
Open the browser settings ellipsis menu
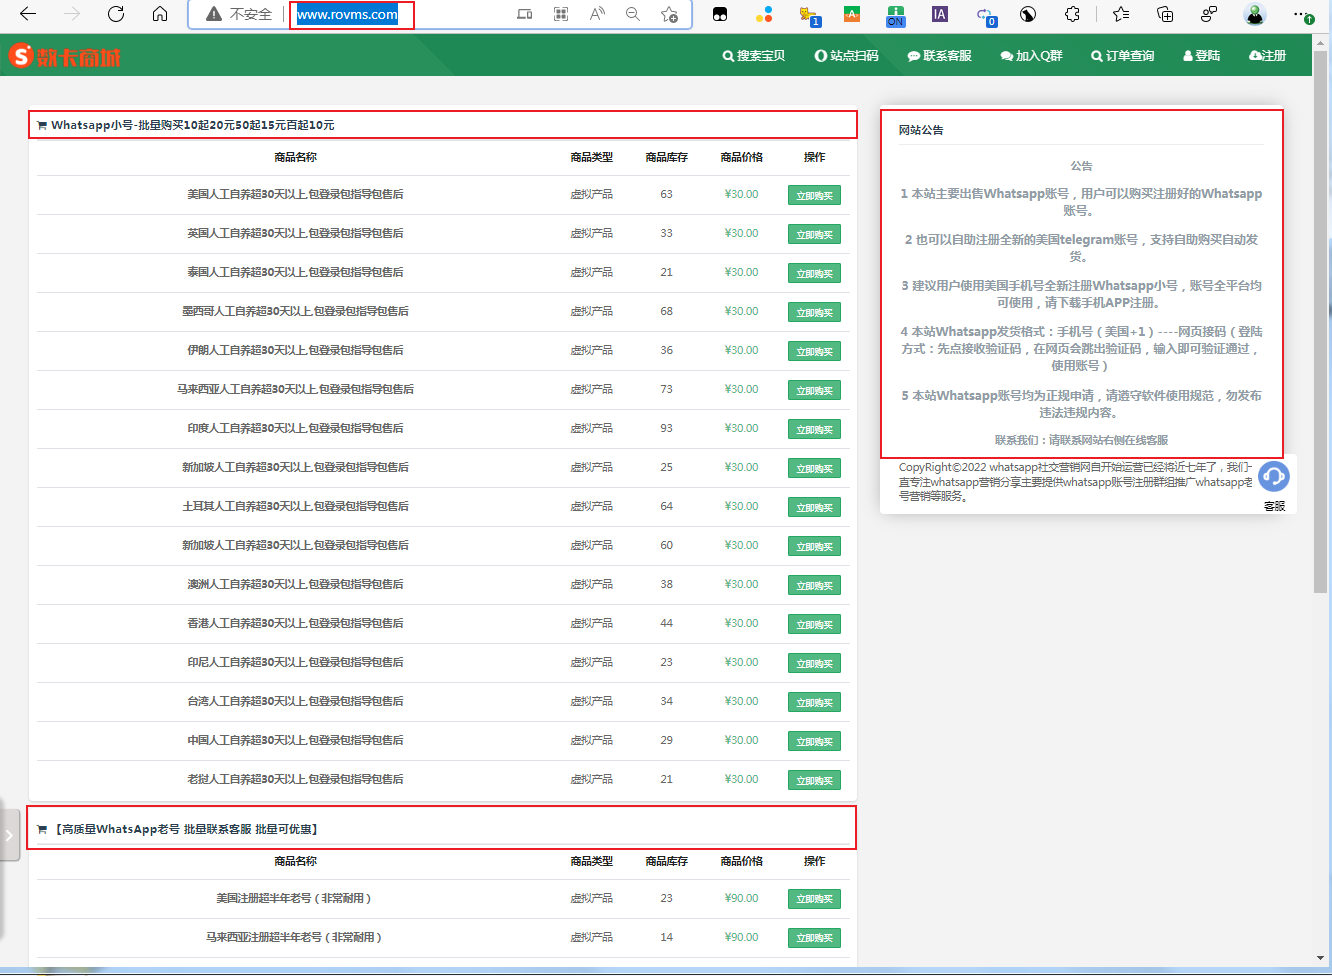coord(1302,14)
